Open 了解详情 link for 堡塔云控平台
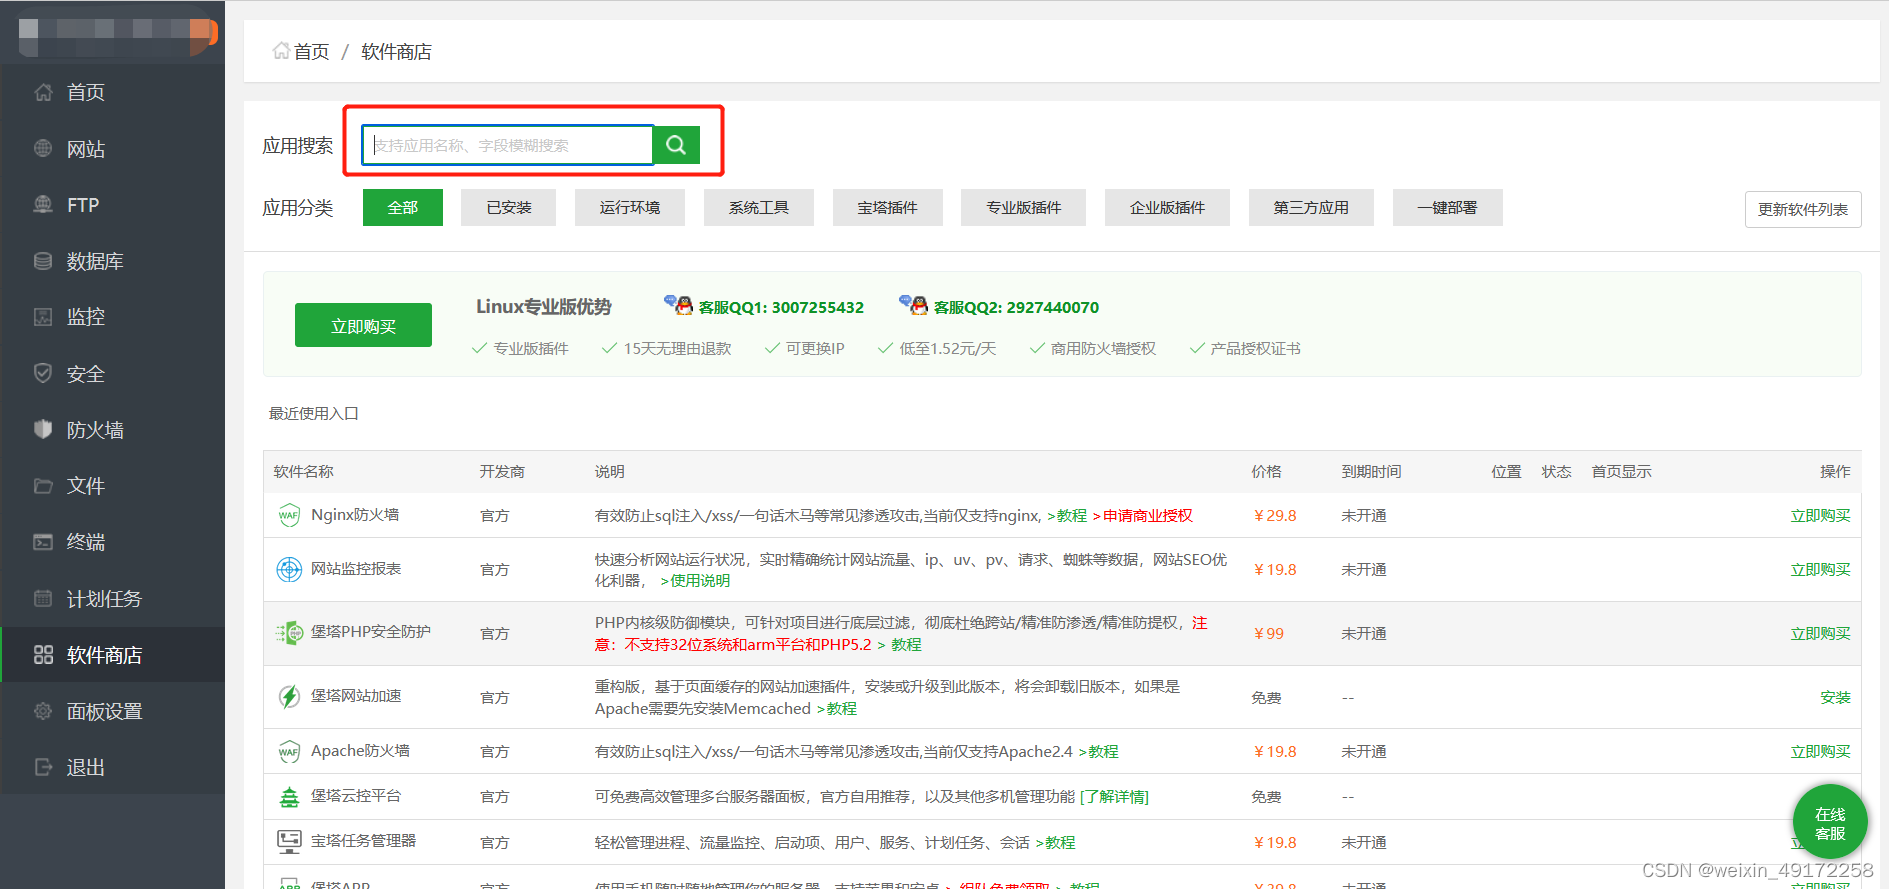1889x889 pixels. click(x=1114, y=797)
